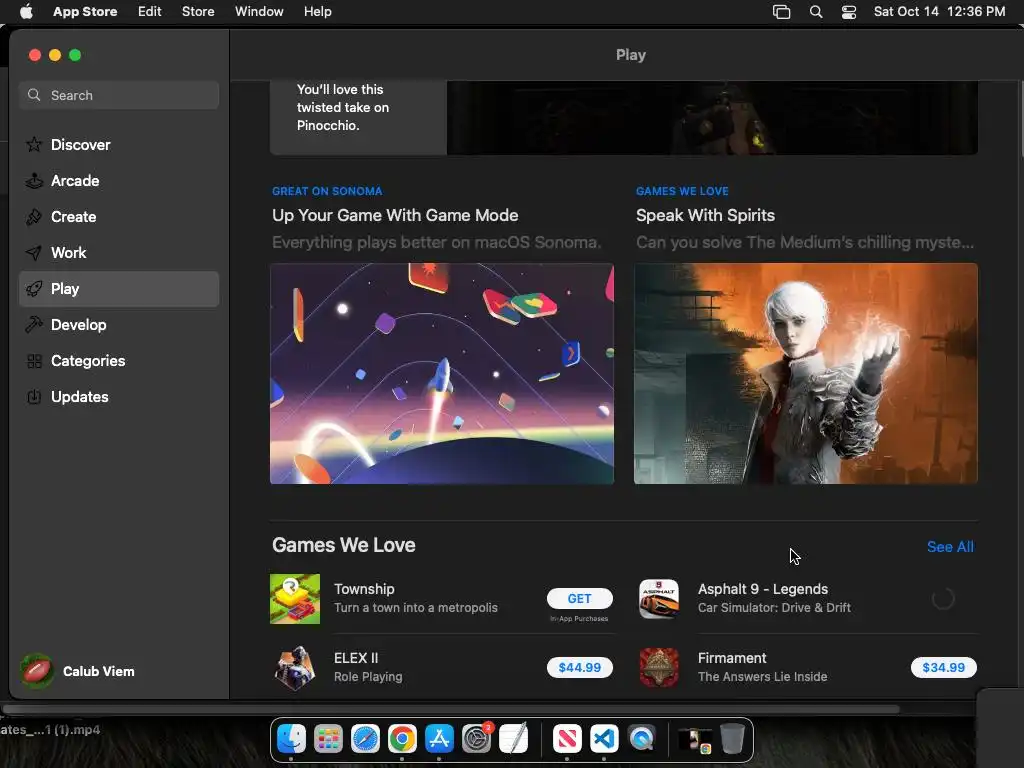Click the GAMES WE LOVE blue label
Image resolution: width=1024 pixels, height=768 pixels.
pyautogui.click(x=682, y=191)
